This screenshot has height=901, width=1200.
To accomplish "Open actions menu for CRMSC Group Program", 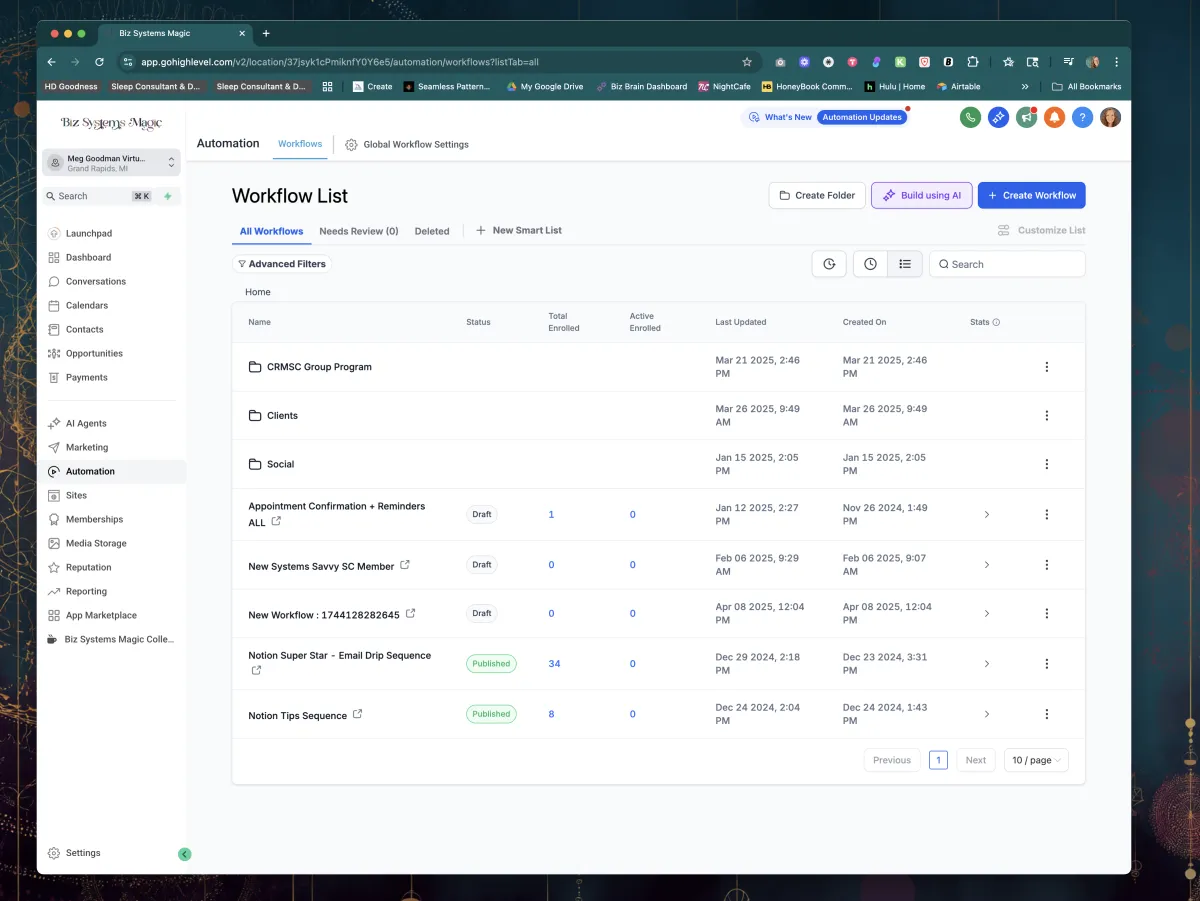I will coord(1047,367).
